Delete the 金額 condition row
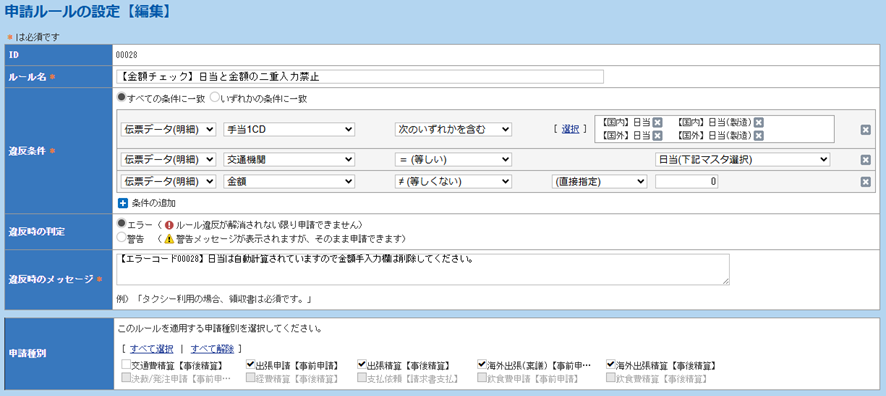The height and width of the screenshot is (396, 886). [x=865, y=181]
